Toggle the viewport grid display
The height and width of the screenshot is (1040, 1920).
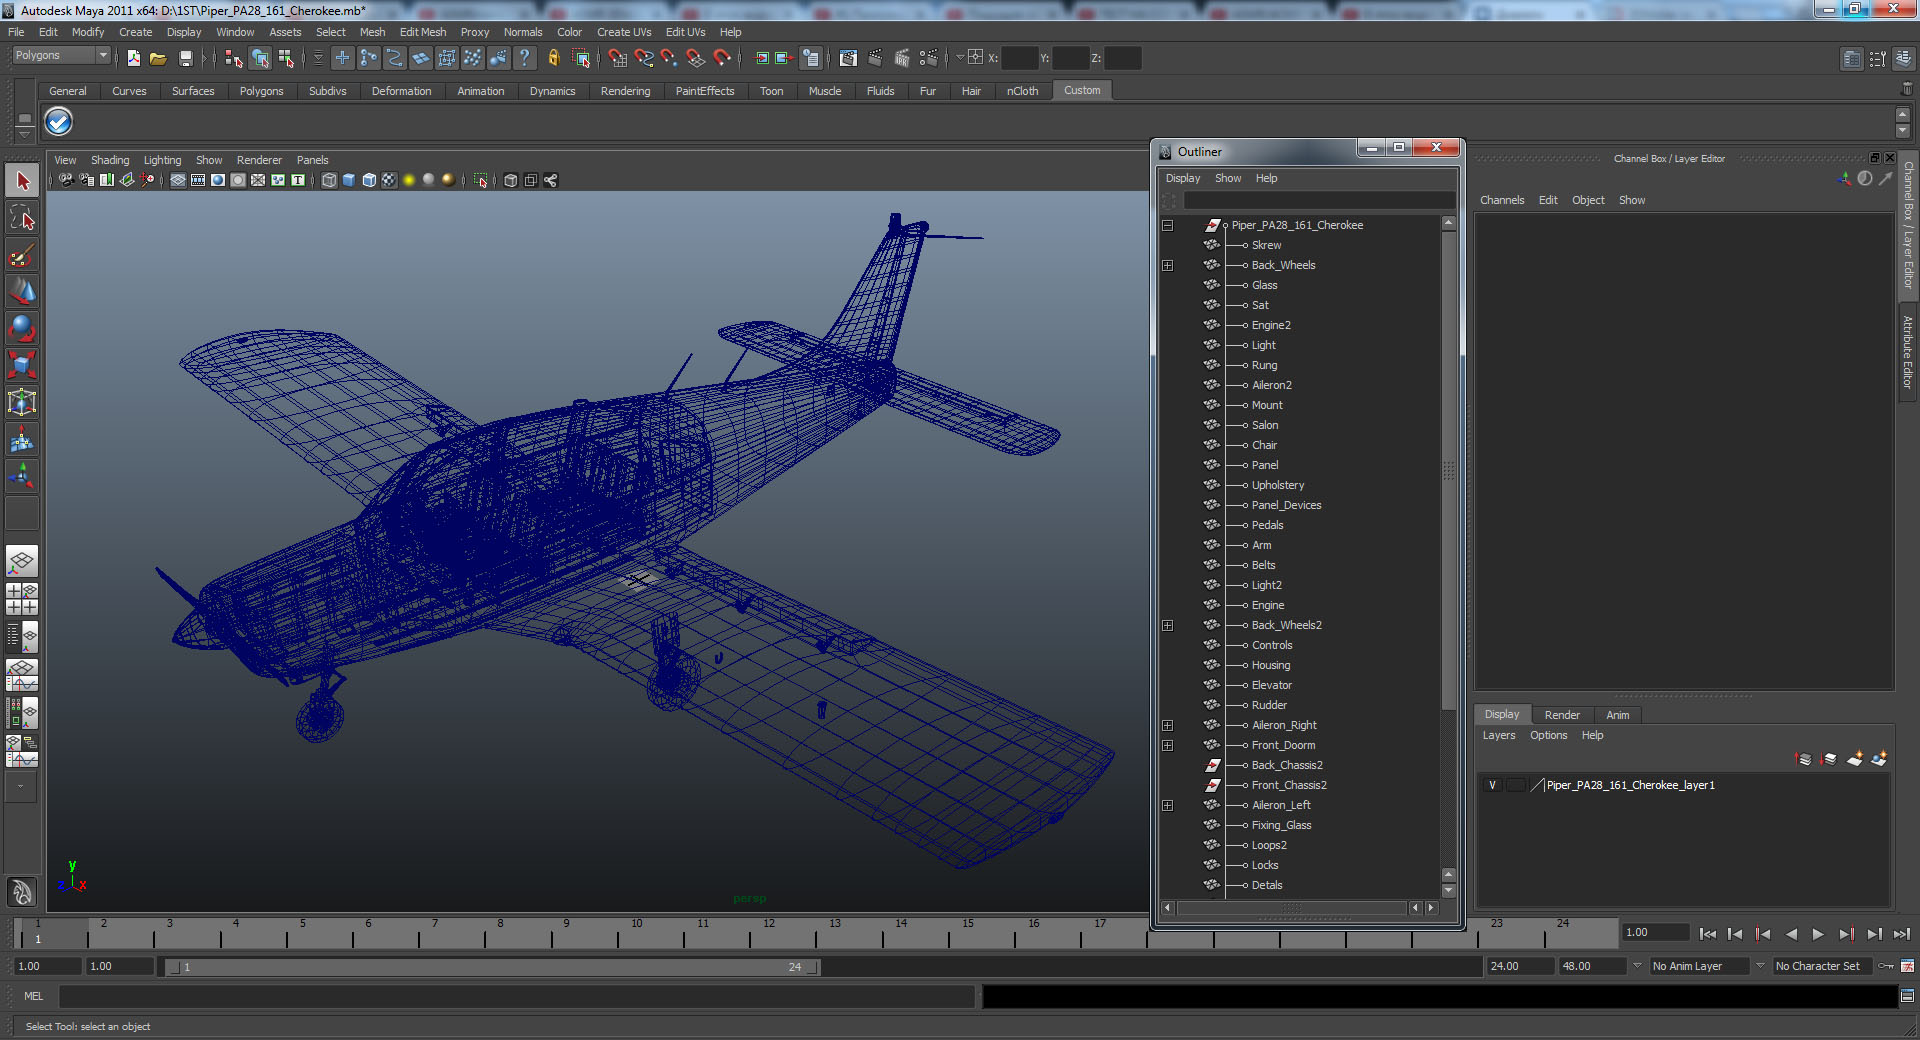178,180
